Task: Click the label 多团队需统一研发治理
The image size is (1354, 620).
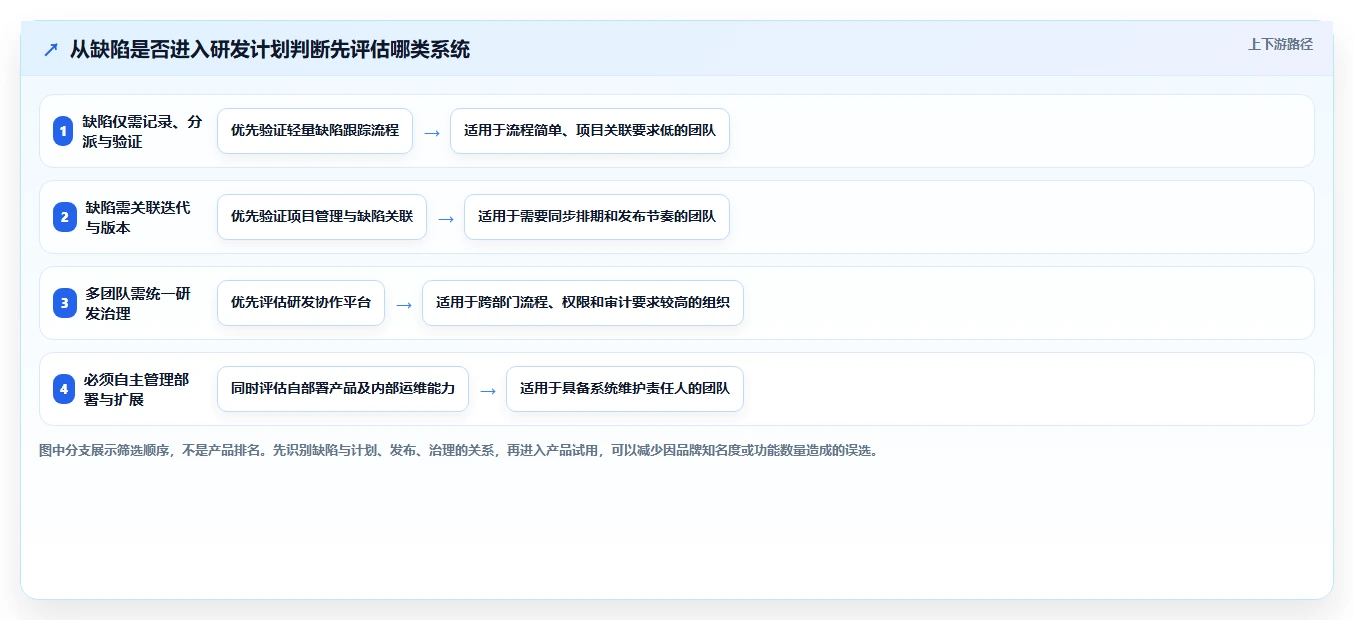Action: (138, 303)
